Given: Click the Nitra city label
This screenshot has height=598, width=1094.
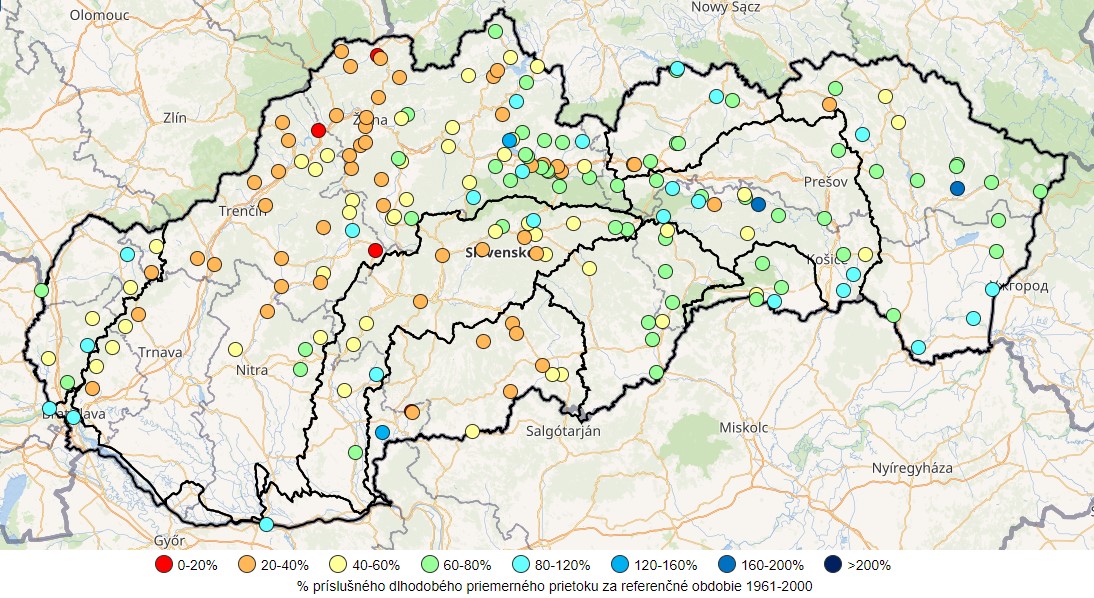Looking at the screenshot, I should tap(252, 370).
